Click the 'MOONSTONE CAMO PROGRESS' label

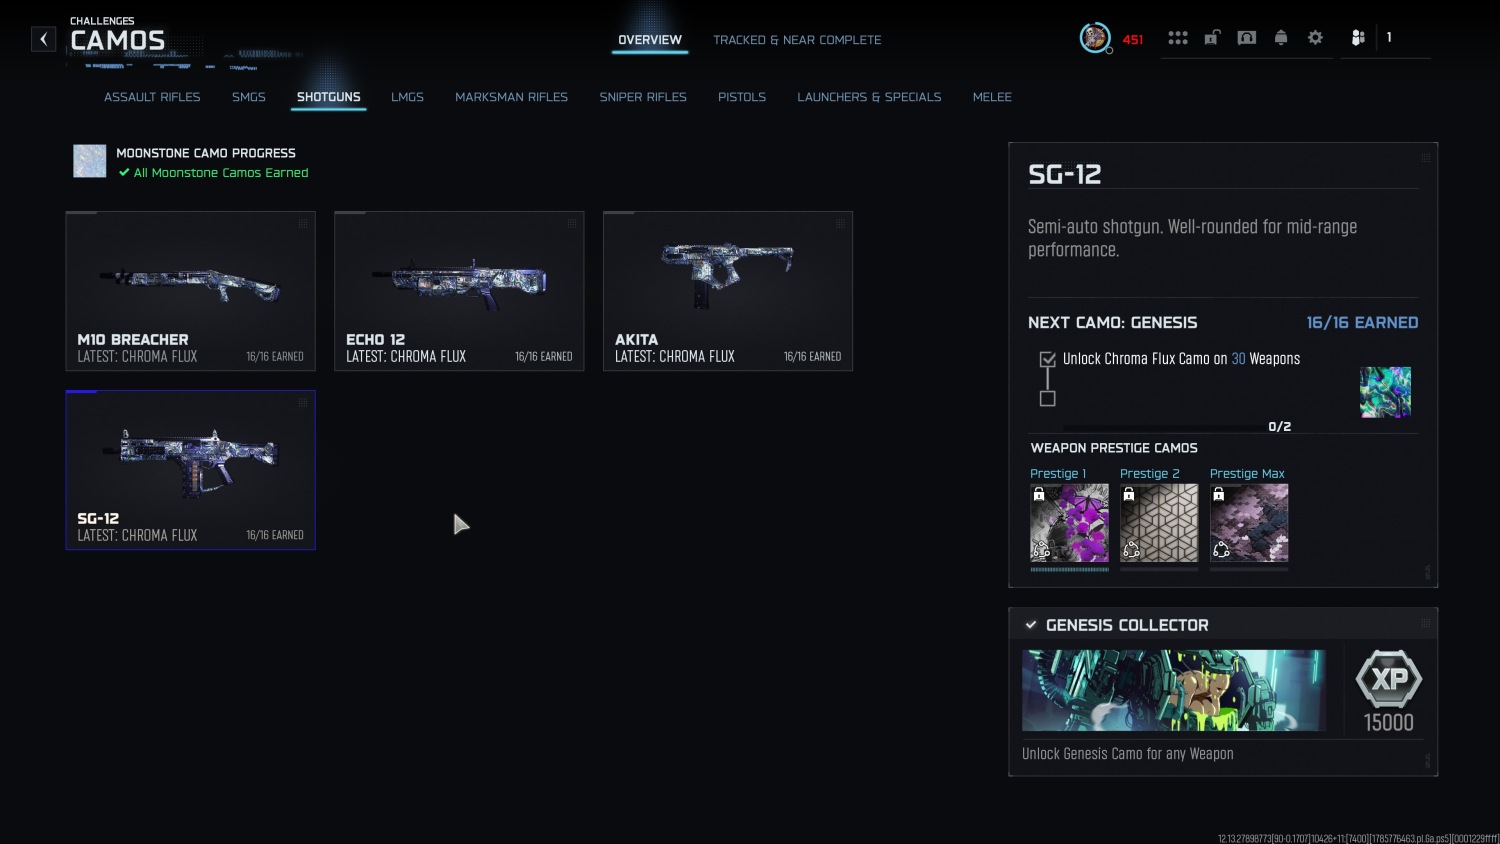click(x=206, y=153)
